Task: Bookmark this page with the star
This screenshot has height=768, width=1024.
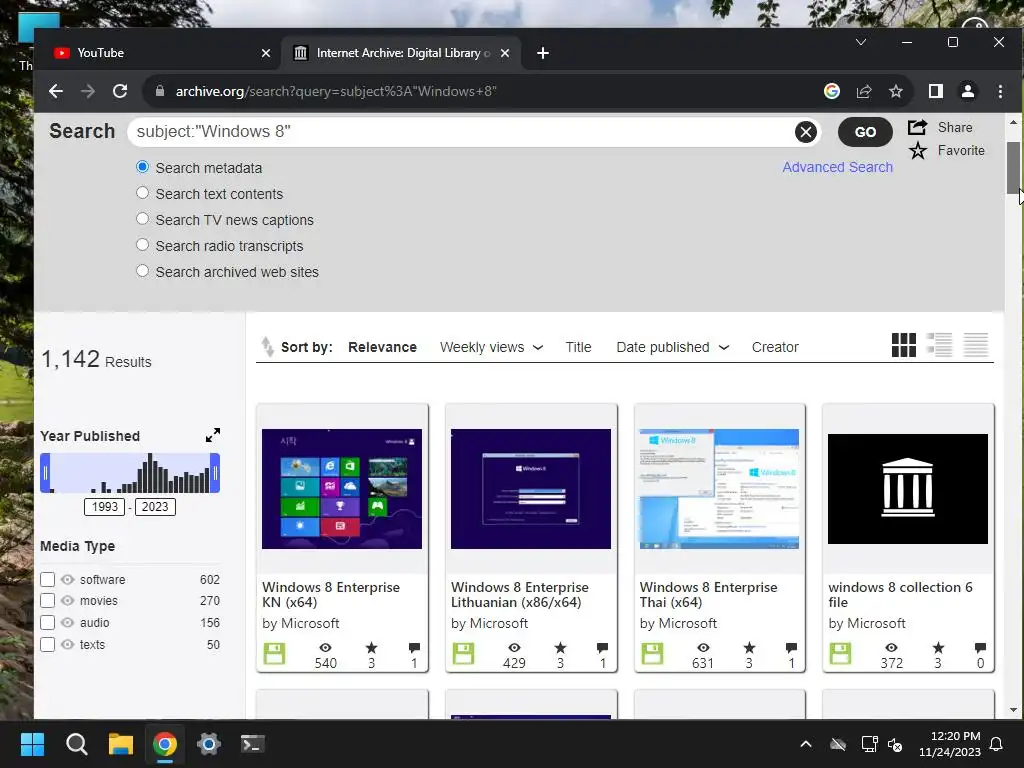Action: [x=896, y=91]
